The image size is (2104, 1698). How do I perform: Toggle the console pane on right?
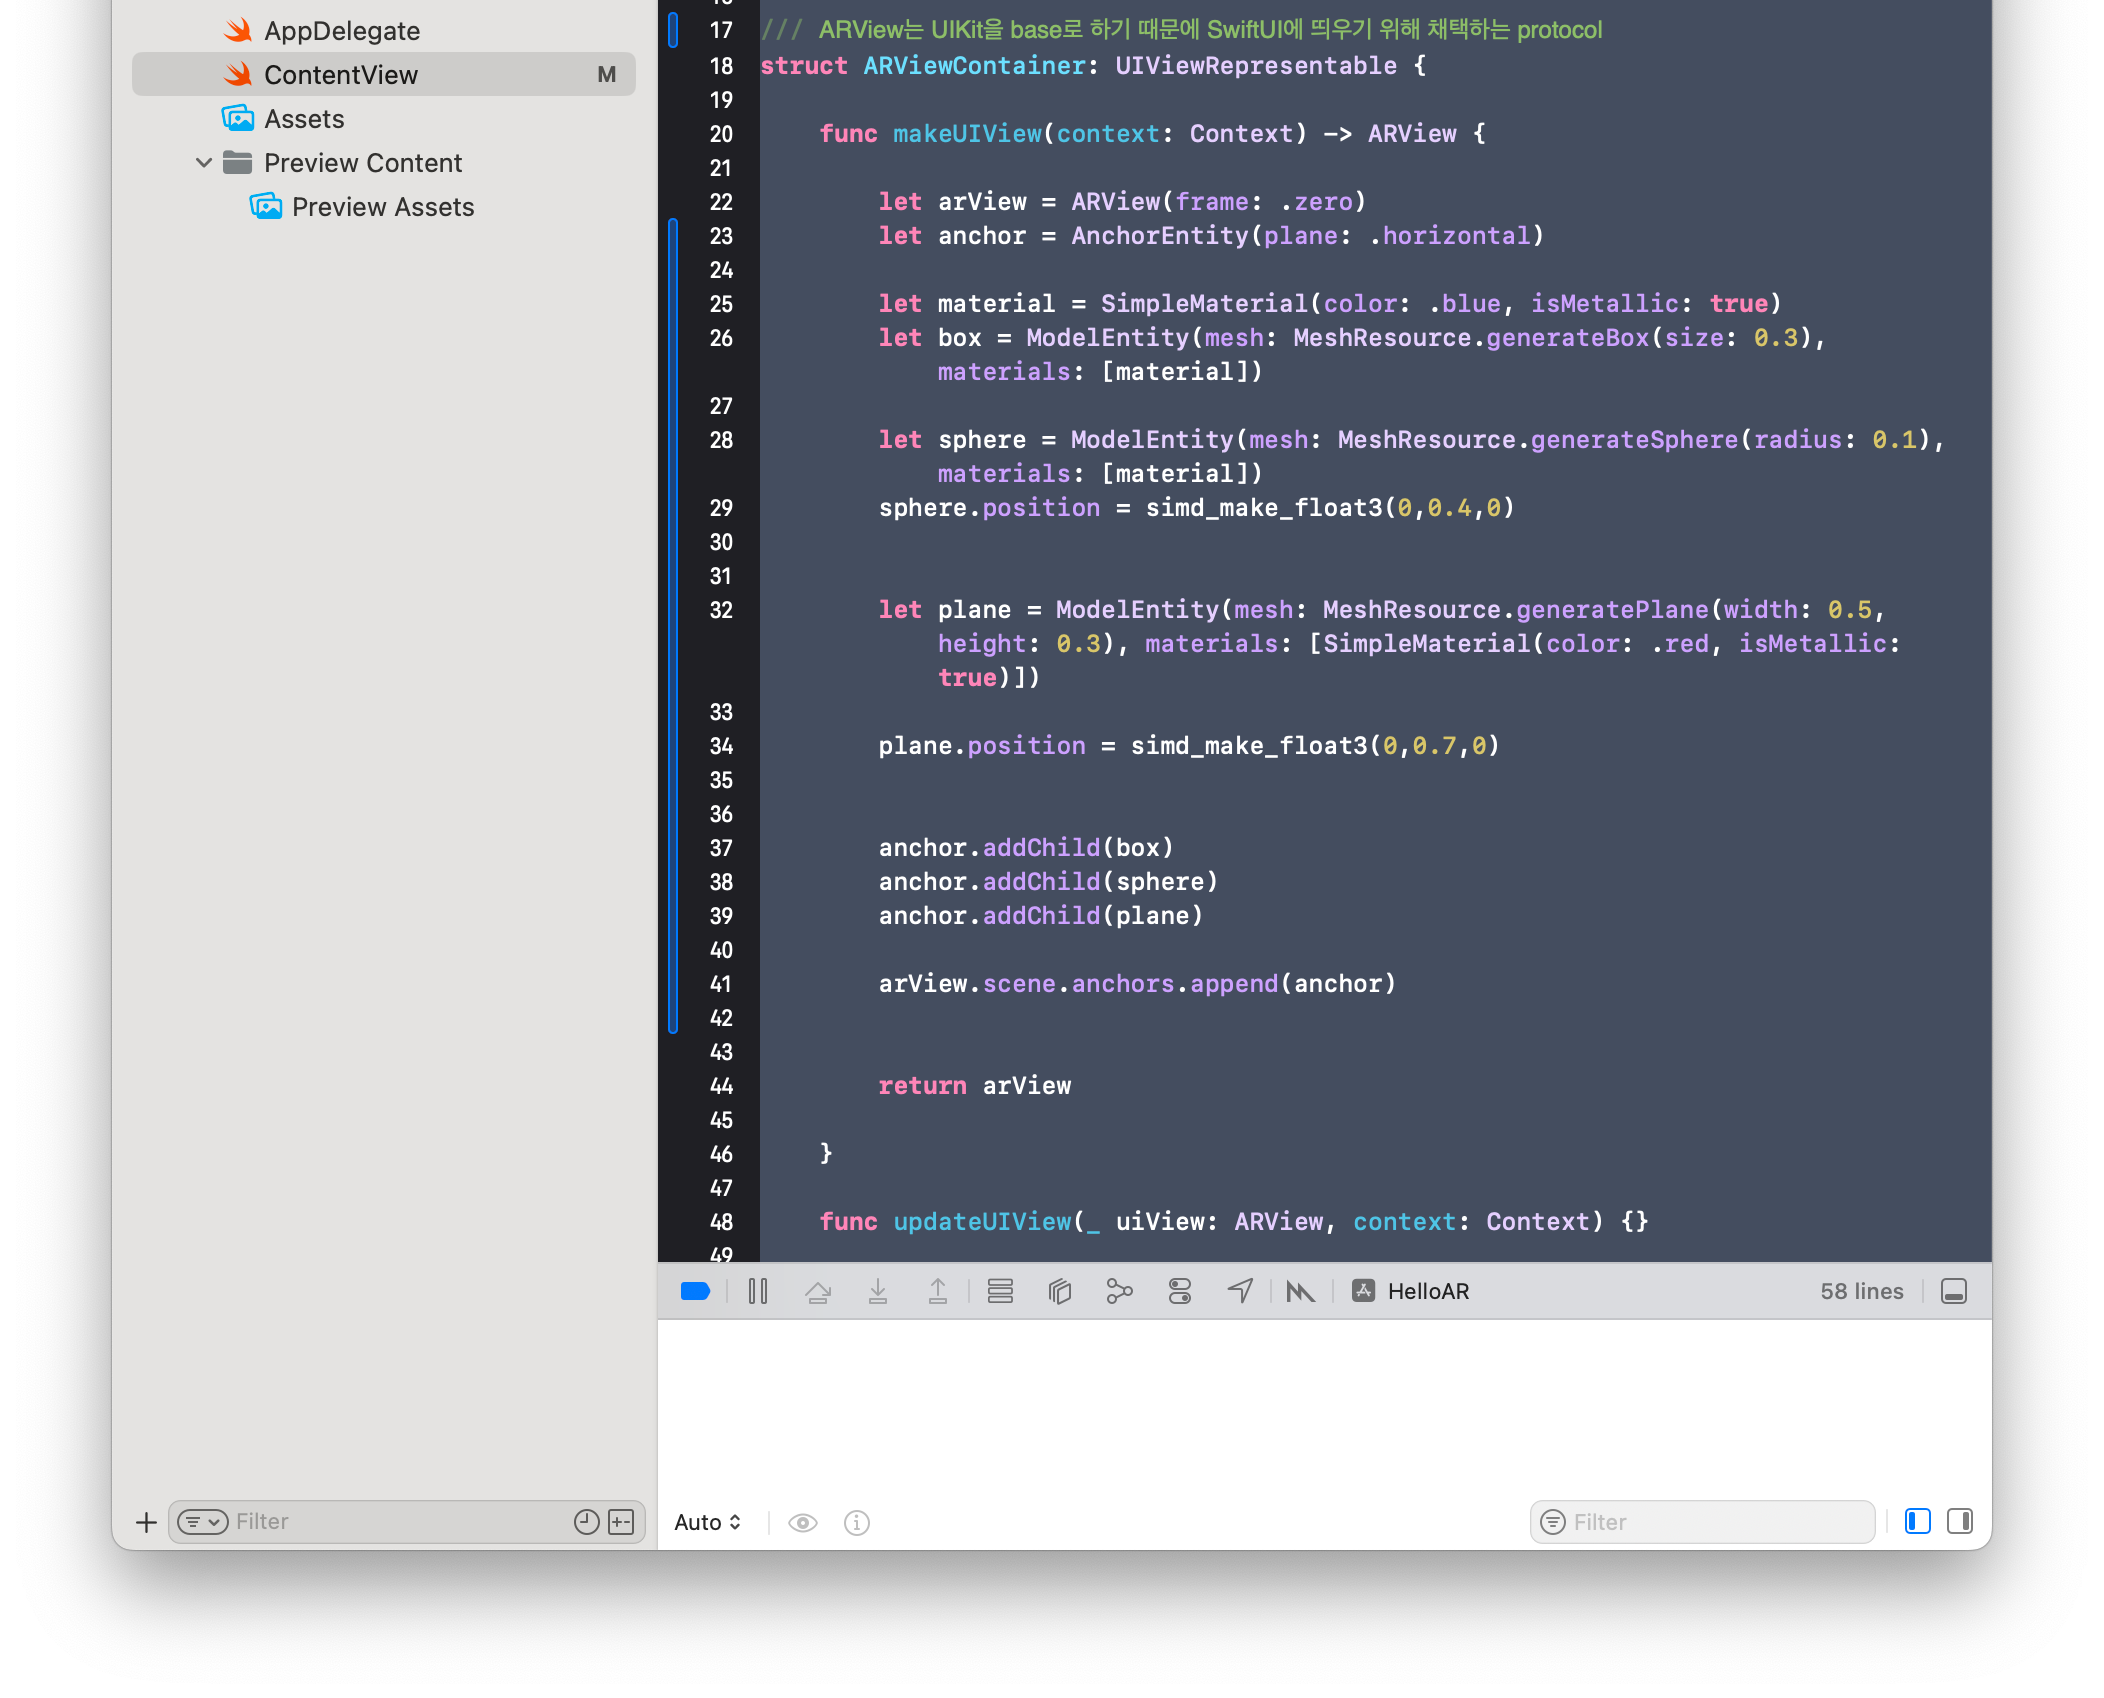point(1960,1521)
